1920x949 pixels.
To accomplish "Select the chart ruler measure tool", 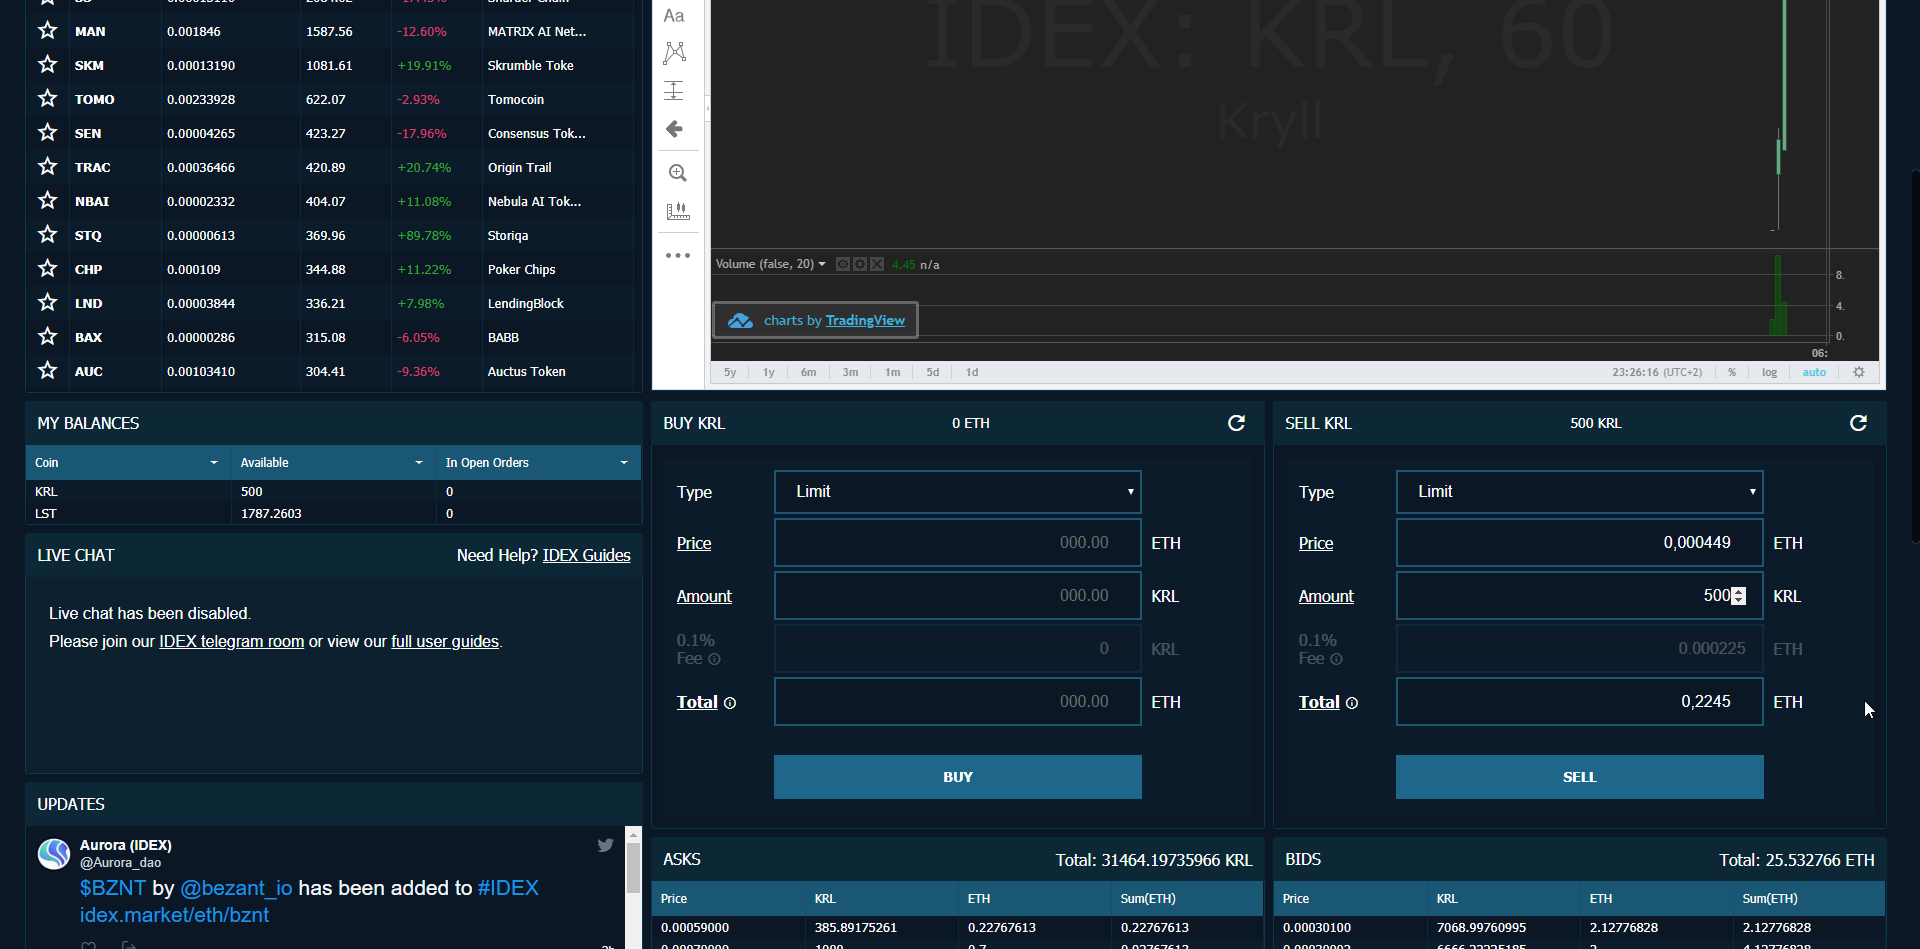I will (x=677, y=211).
